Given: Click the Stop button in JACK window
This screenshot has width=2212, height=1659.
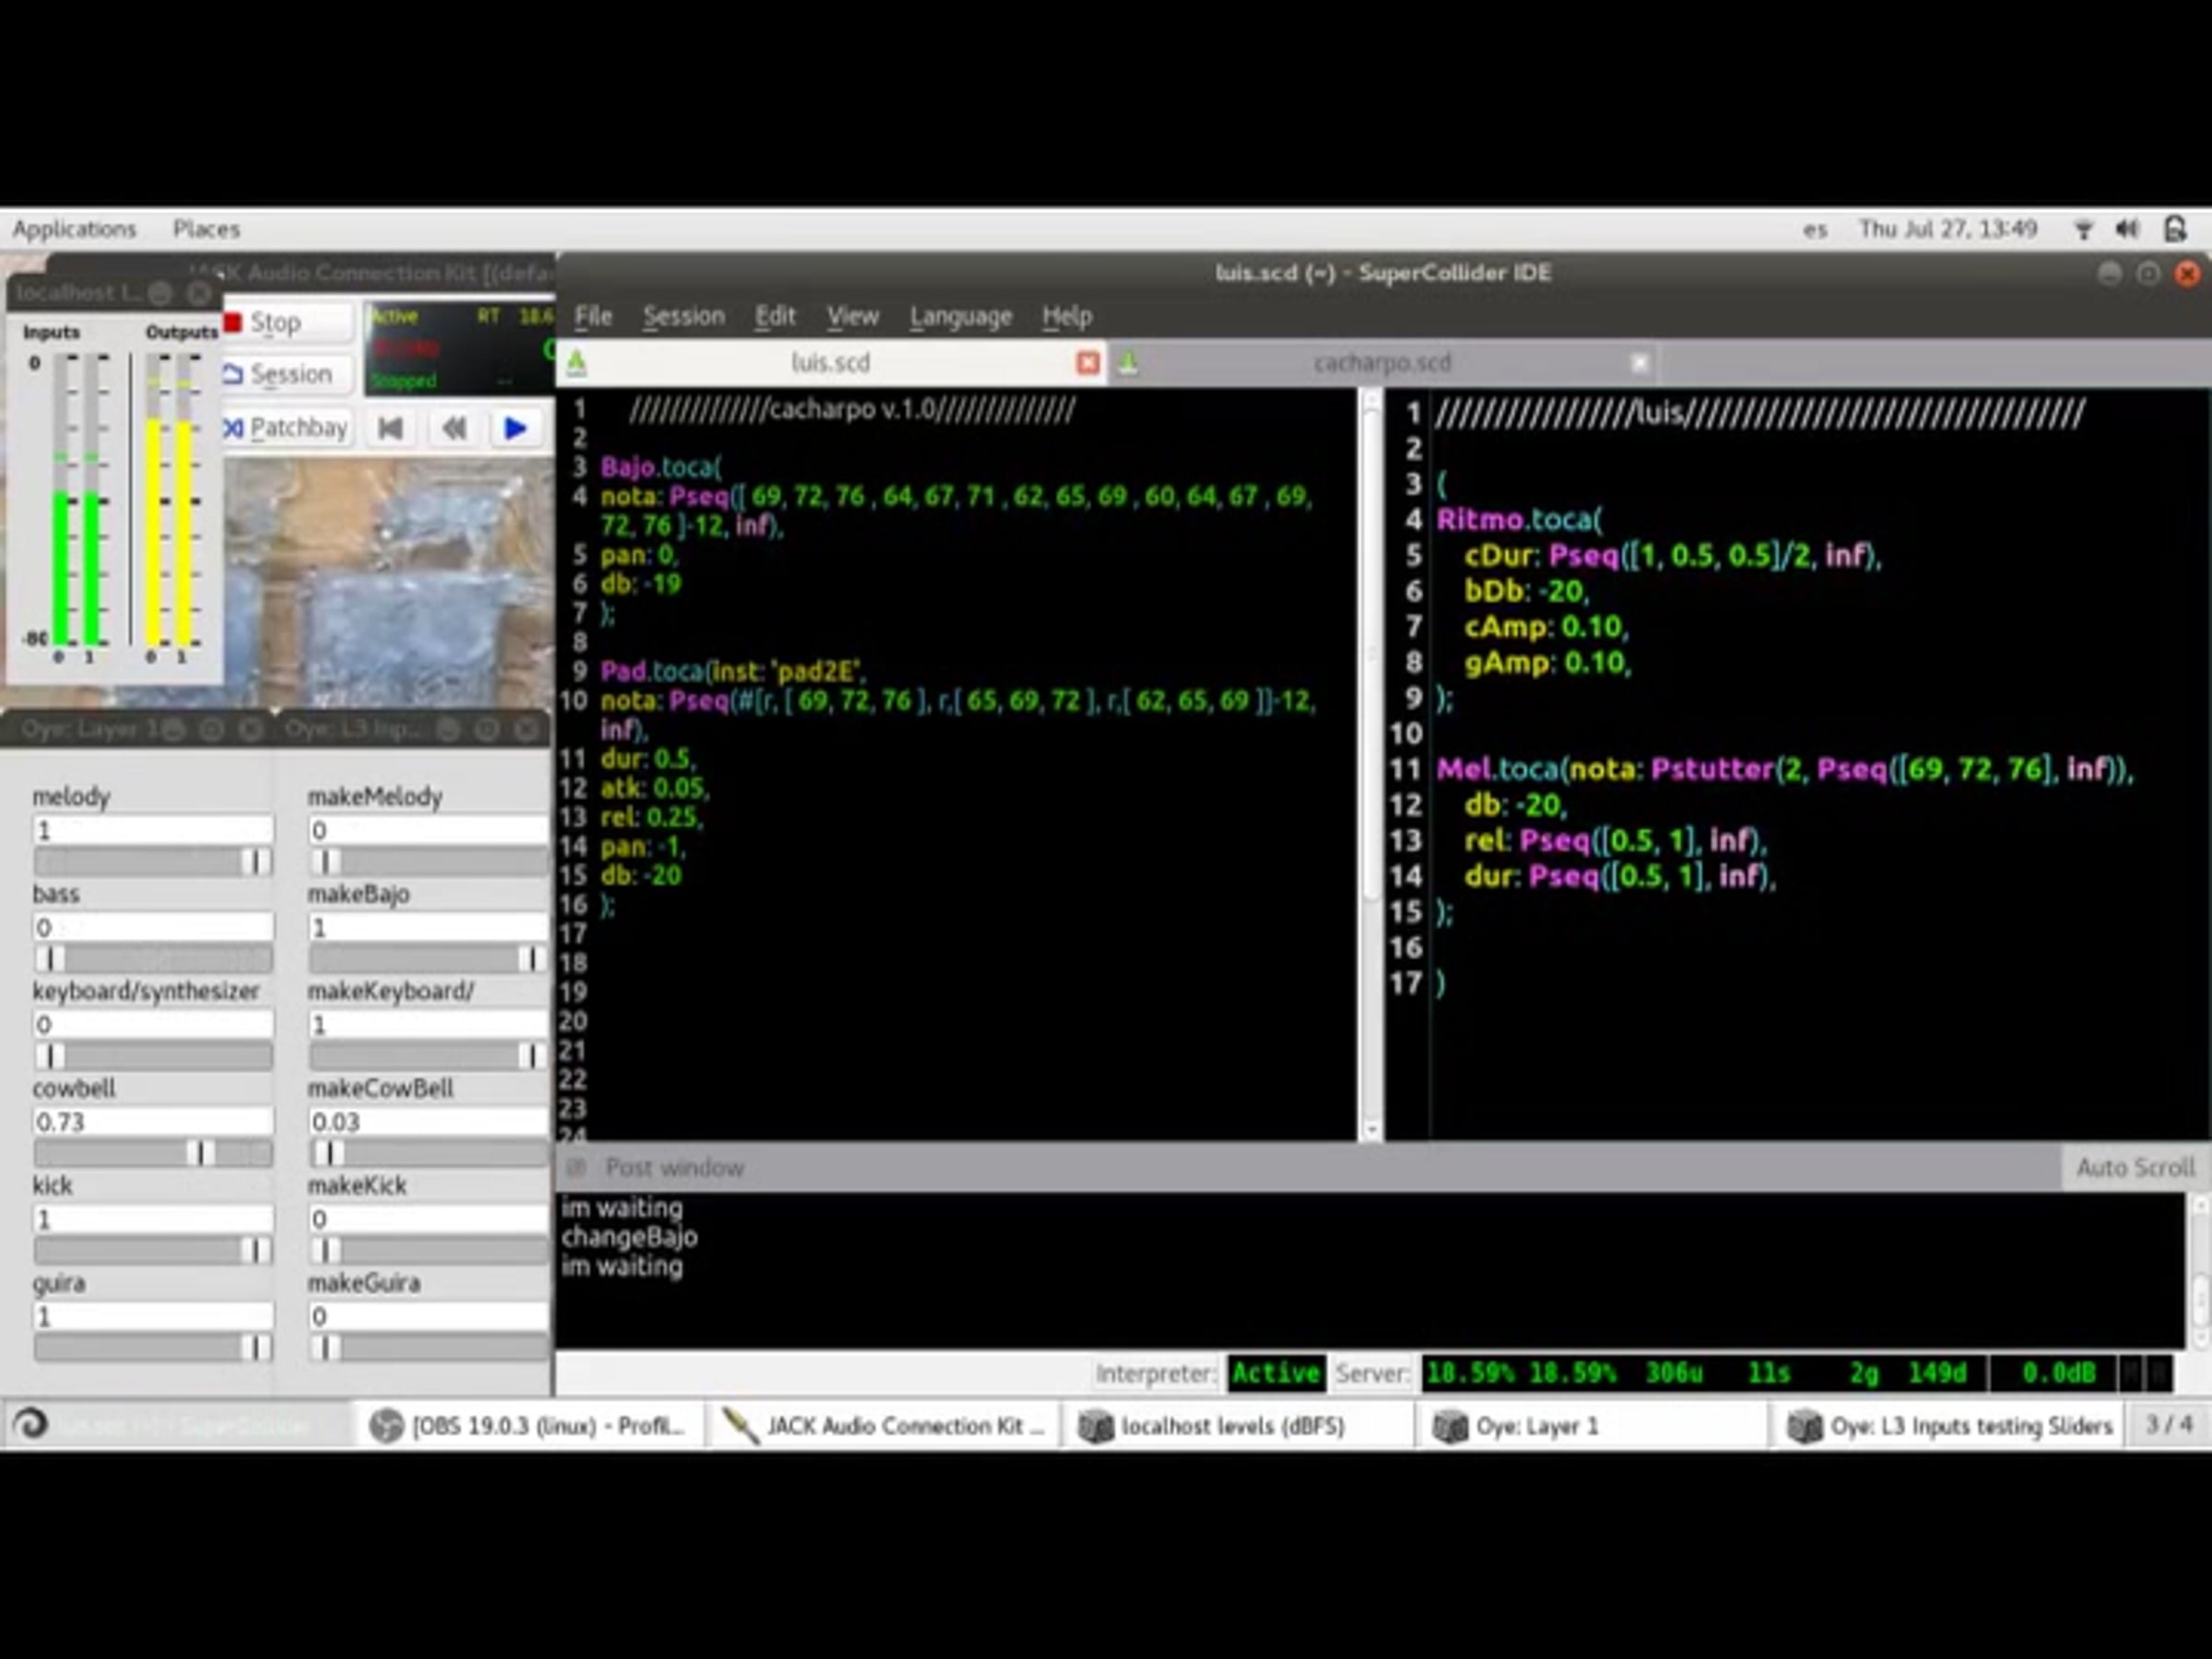Looking at the screenshot, I should [x=288, y=322].
